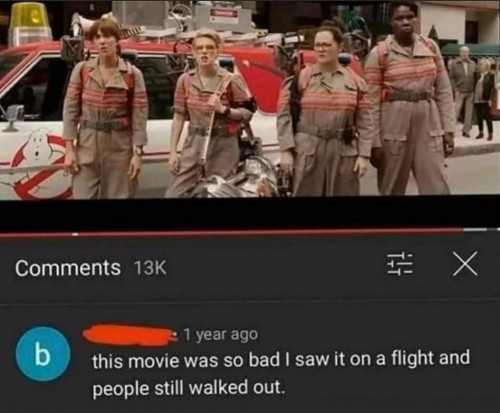
Task: Tap the woman holding the proton wand
Action: pyautogui.click(x=208, y=113)
